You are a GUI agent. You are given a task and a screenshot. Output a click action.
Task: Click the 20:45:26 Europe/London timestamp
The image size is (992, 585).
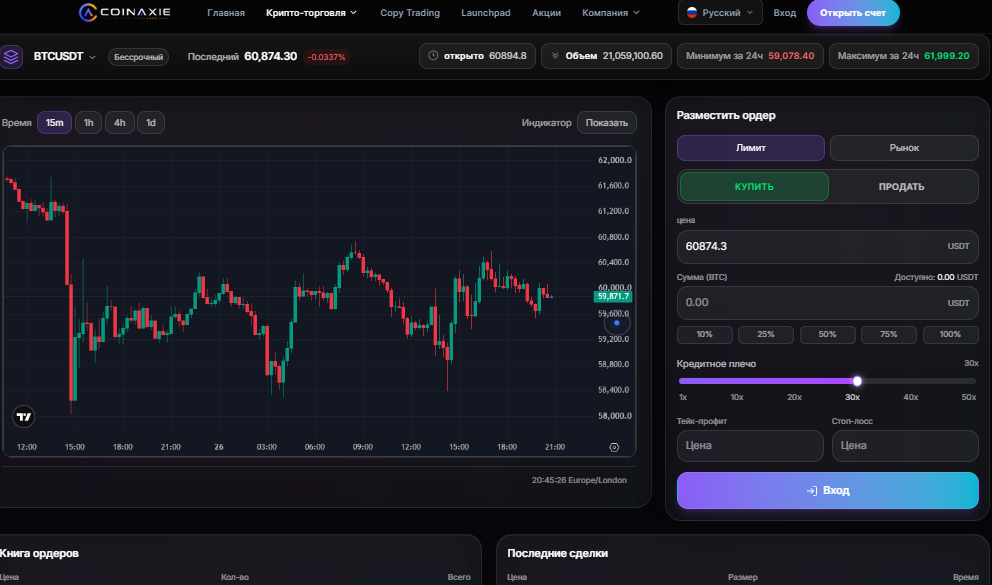579,480
